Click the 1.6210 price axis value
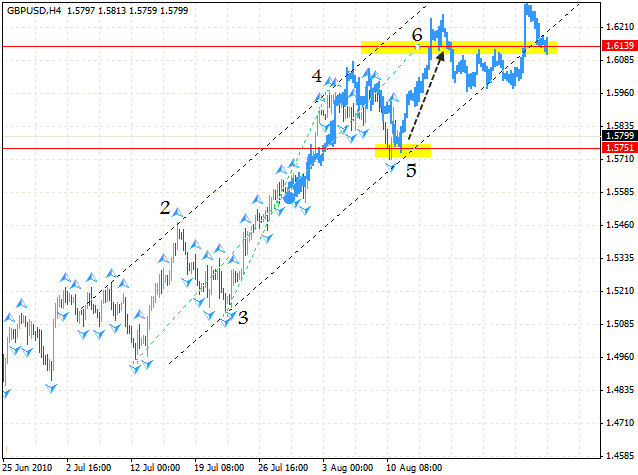The image size is (638, 475). coord(620,27)
